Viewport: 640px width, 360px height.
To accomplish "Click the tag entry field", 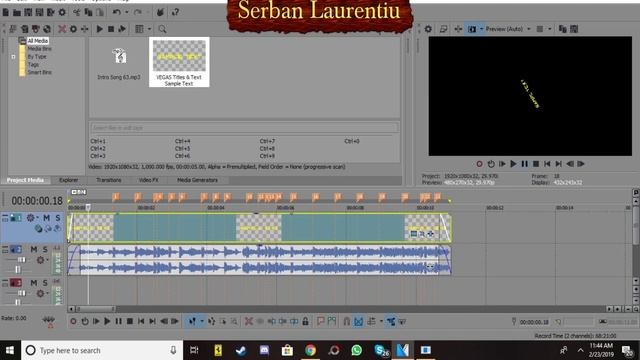I will point(244,128).
